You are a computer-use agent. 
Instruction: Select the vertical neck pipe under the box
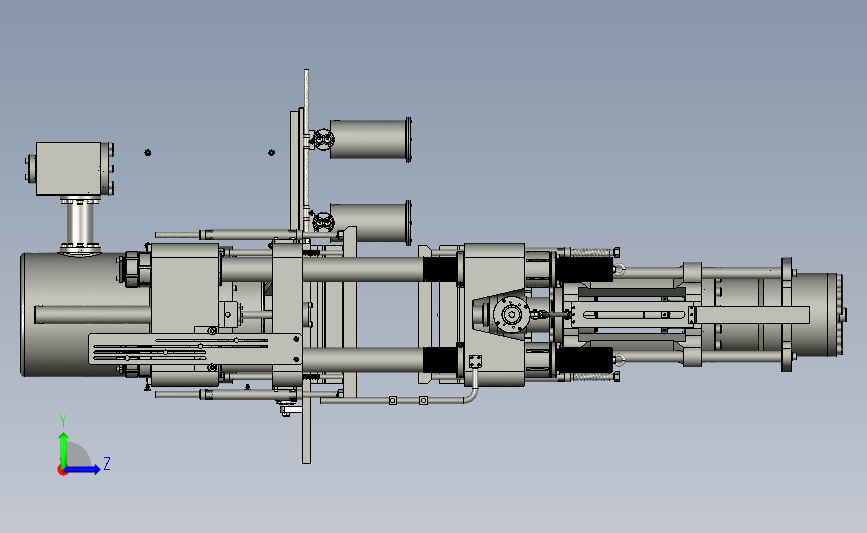[80, 225]
